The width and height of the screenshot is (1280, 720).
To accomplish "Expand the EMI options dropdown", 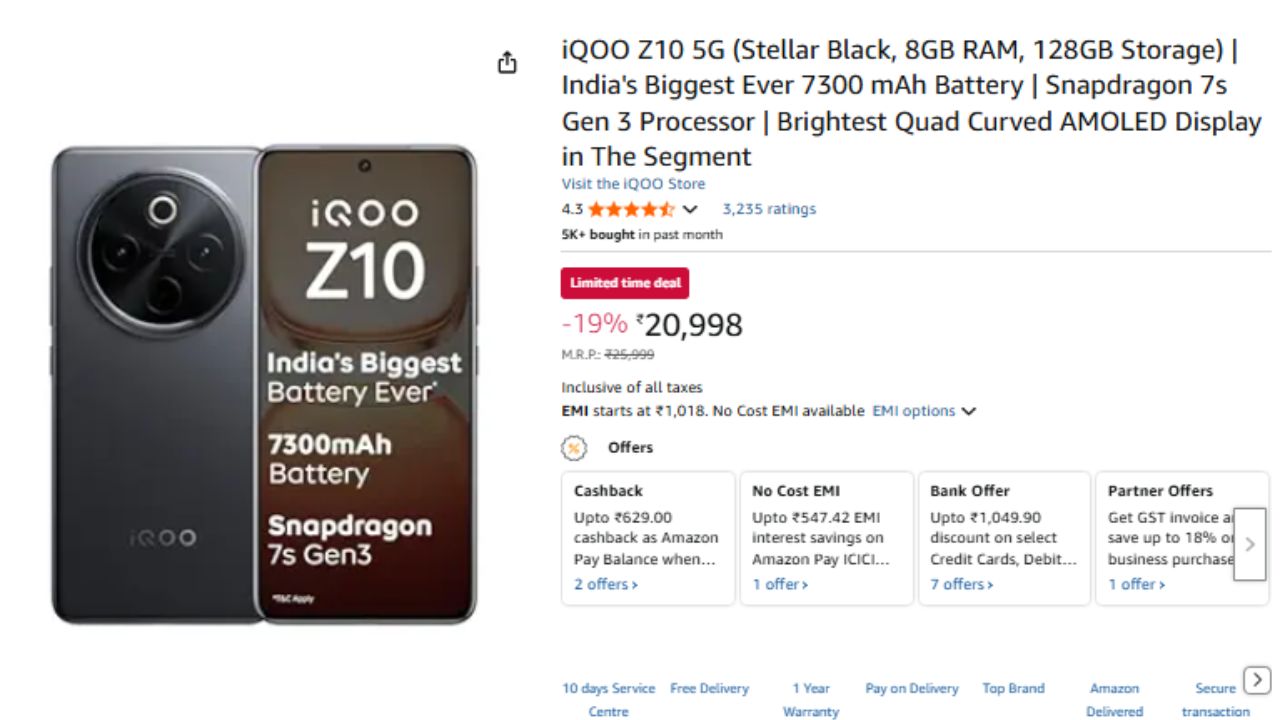I will pos(923,411).
